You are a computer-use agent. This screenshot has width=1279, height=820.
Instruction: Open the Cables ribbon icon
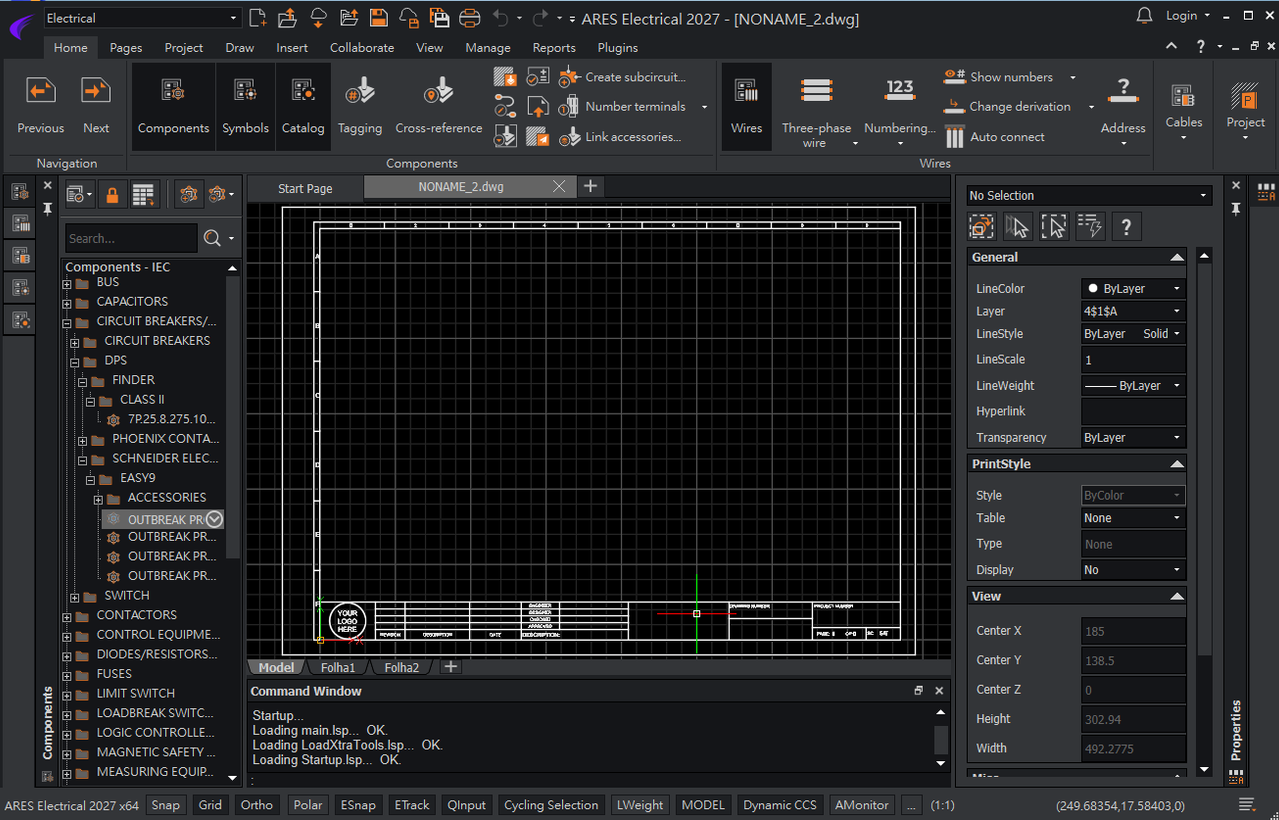(x=1184, y=107)
